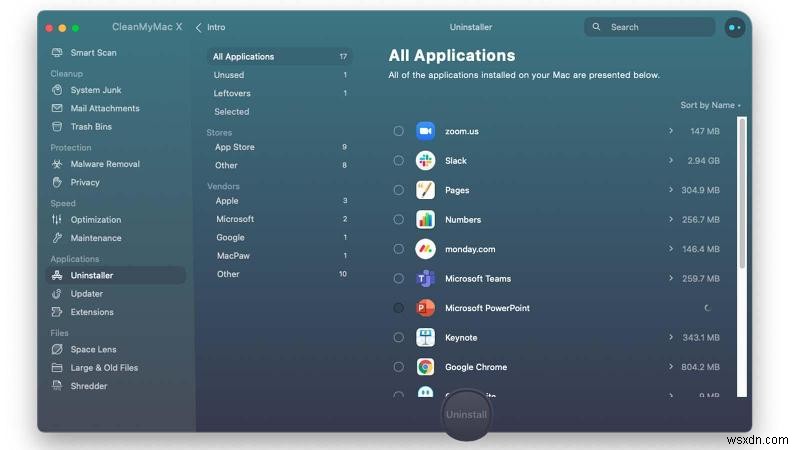Click the monday.com app icon
Screen dimensions: 800x450
(x=425, y=249)
